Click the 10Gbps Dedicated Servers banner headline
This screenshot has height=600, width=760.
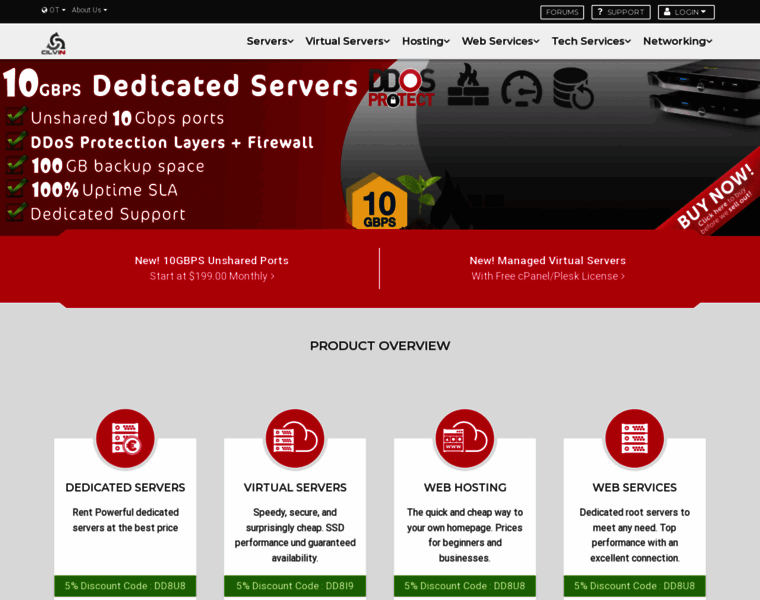click(180, 84)
